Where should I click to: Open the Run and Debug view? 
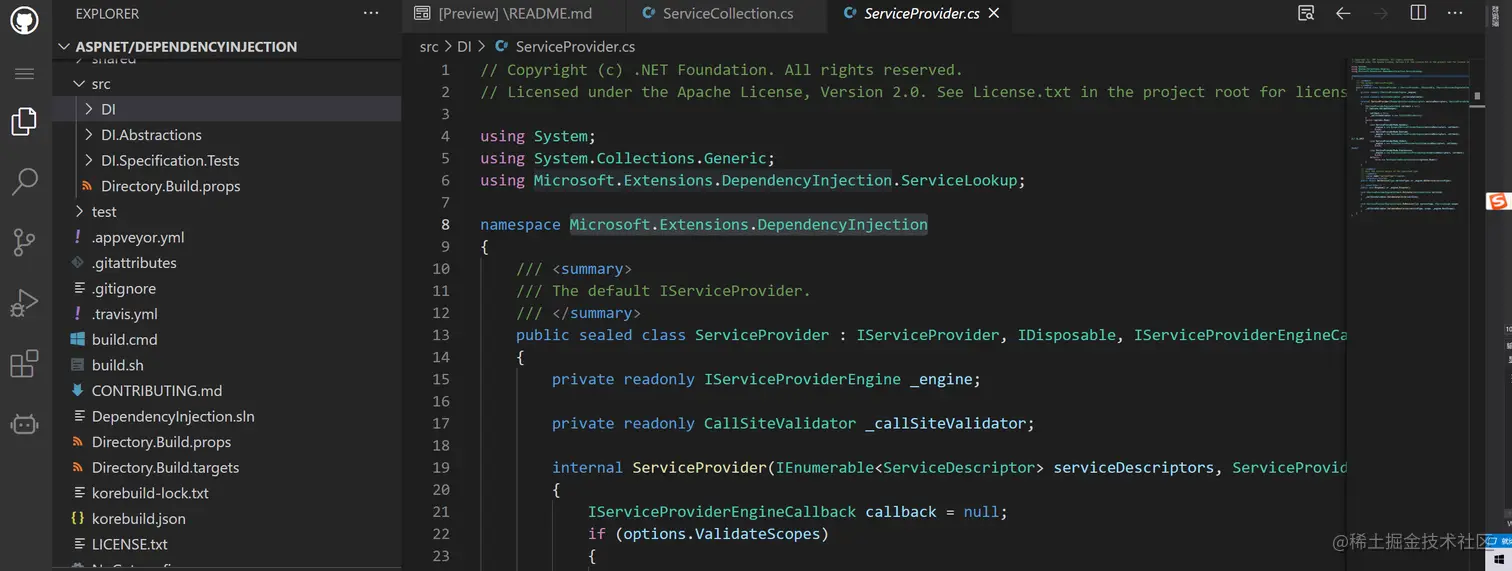pos(24,302)
